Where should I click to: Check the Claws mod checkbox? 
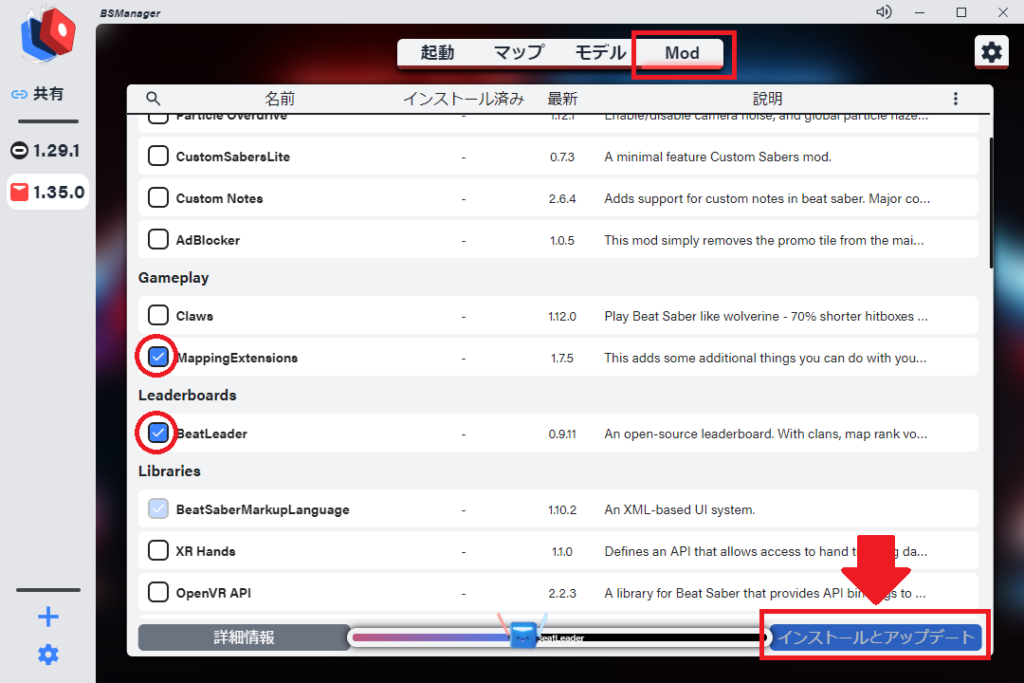158,315
